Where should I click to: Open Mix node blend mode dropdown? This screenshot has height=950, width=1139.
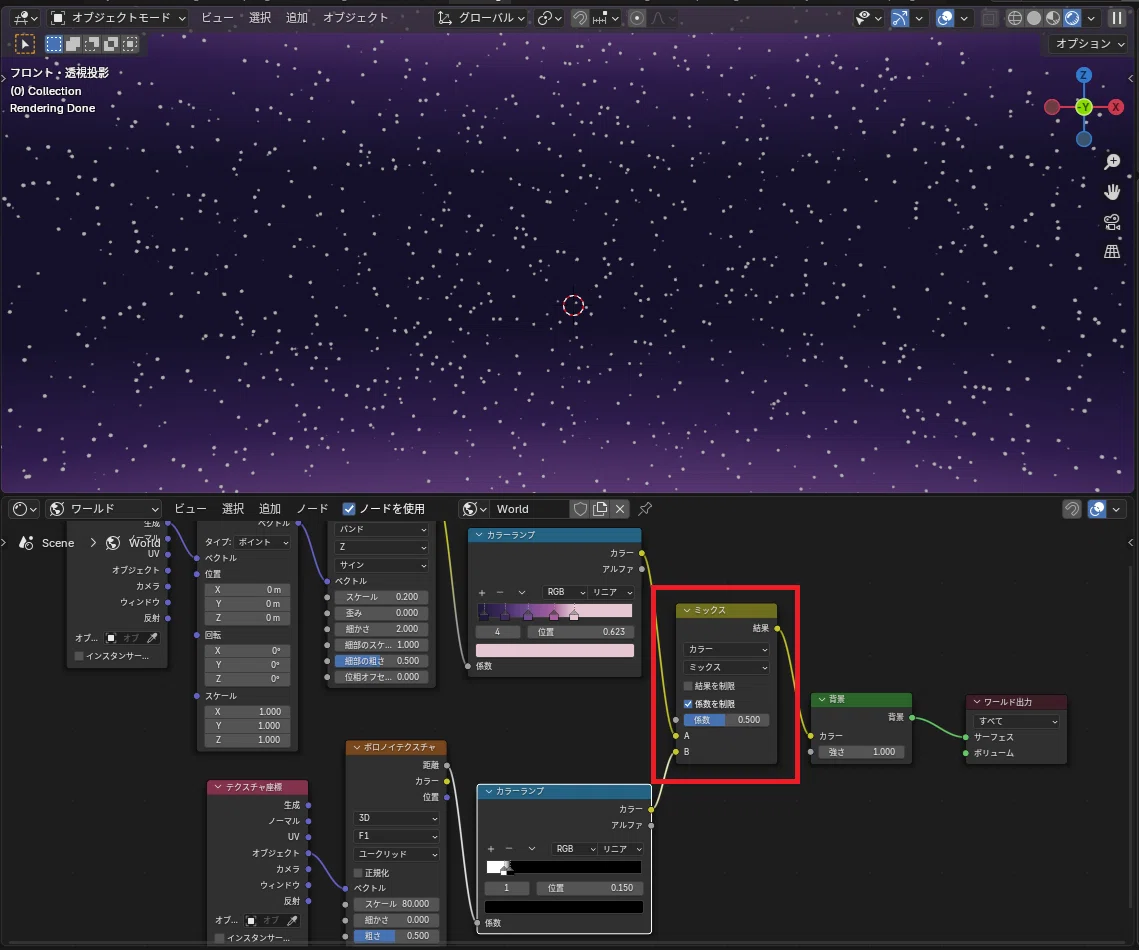coord(726,667)
